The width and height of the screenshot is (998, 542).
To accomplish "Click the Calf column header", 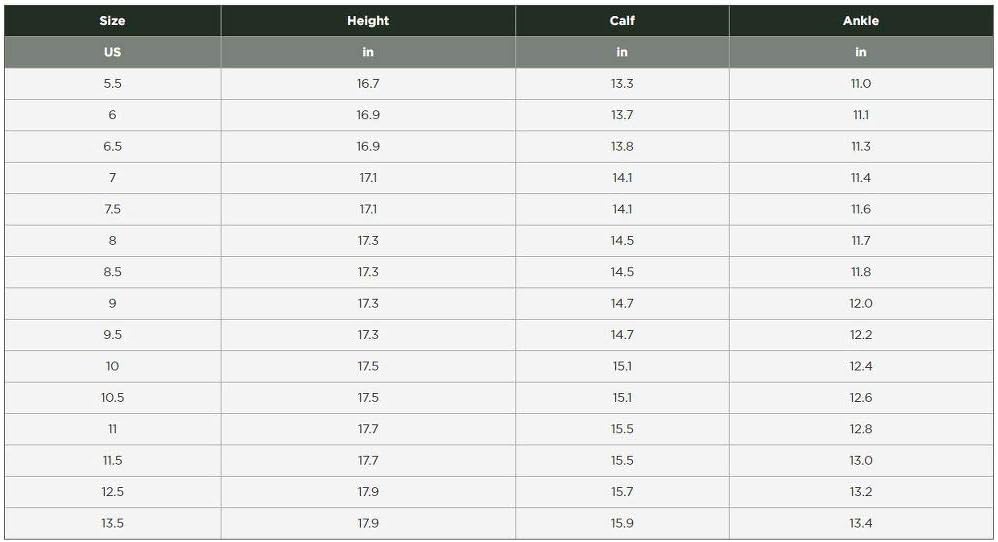I will [622, 21].
